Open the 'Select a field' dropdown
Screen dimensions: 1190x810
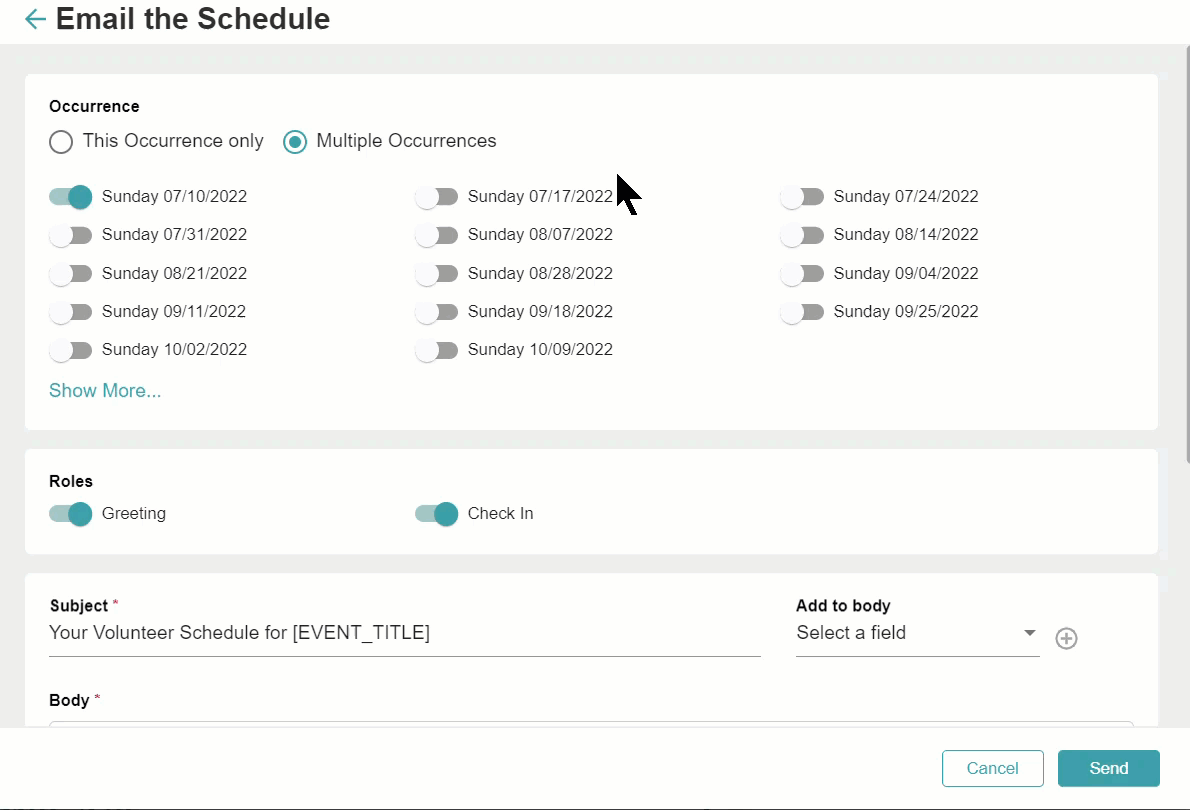[915, 633]
